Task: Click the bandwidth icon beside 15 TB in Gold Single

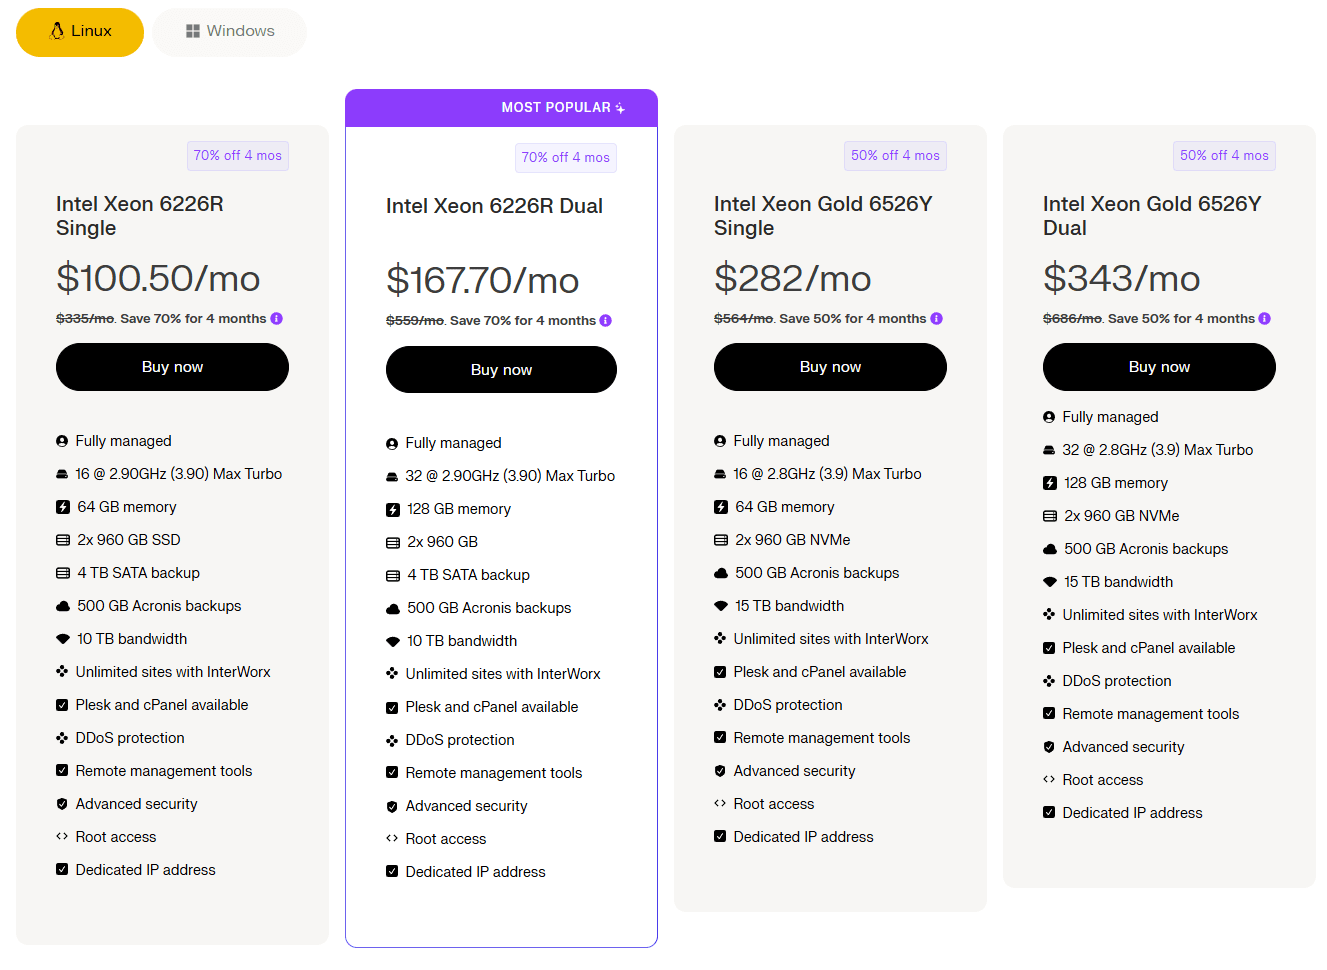Action: (721, 606)
